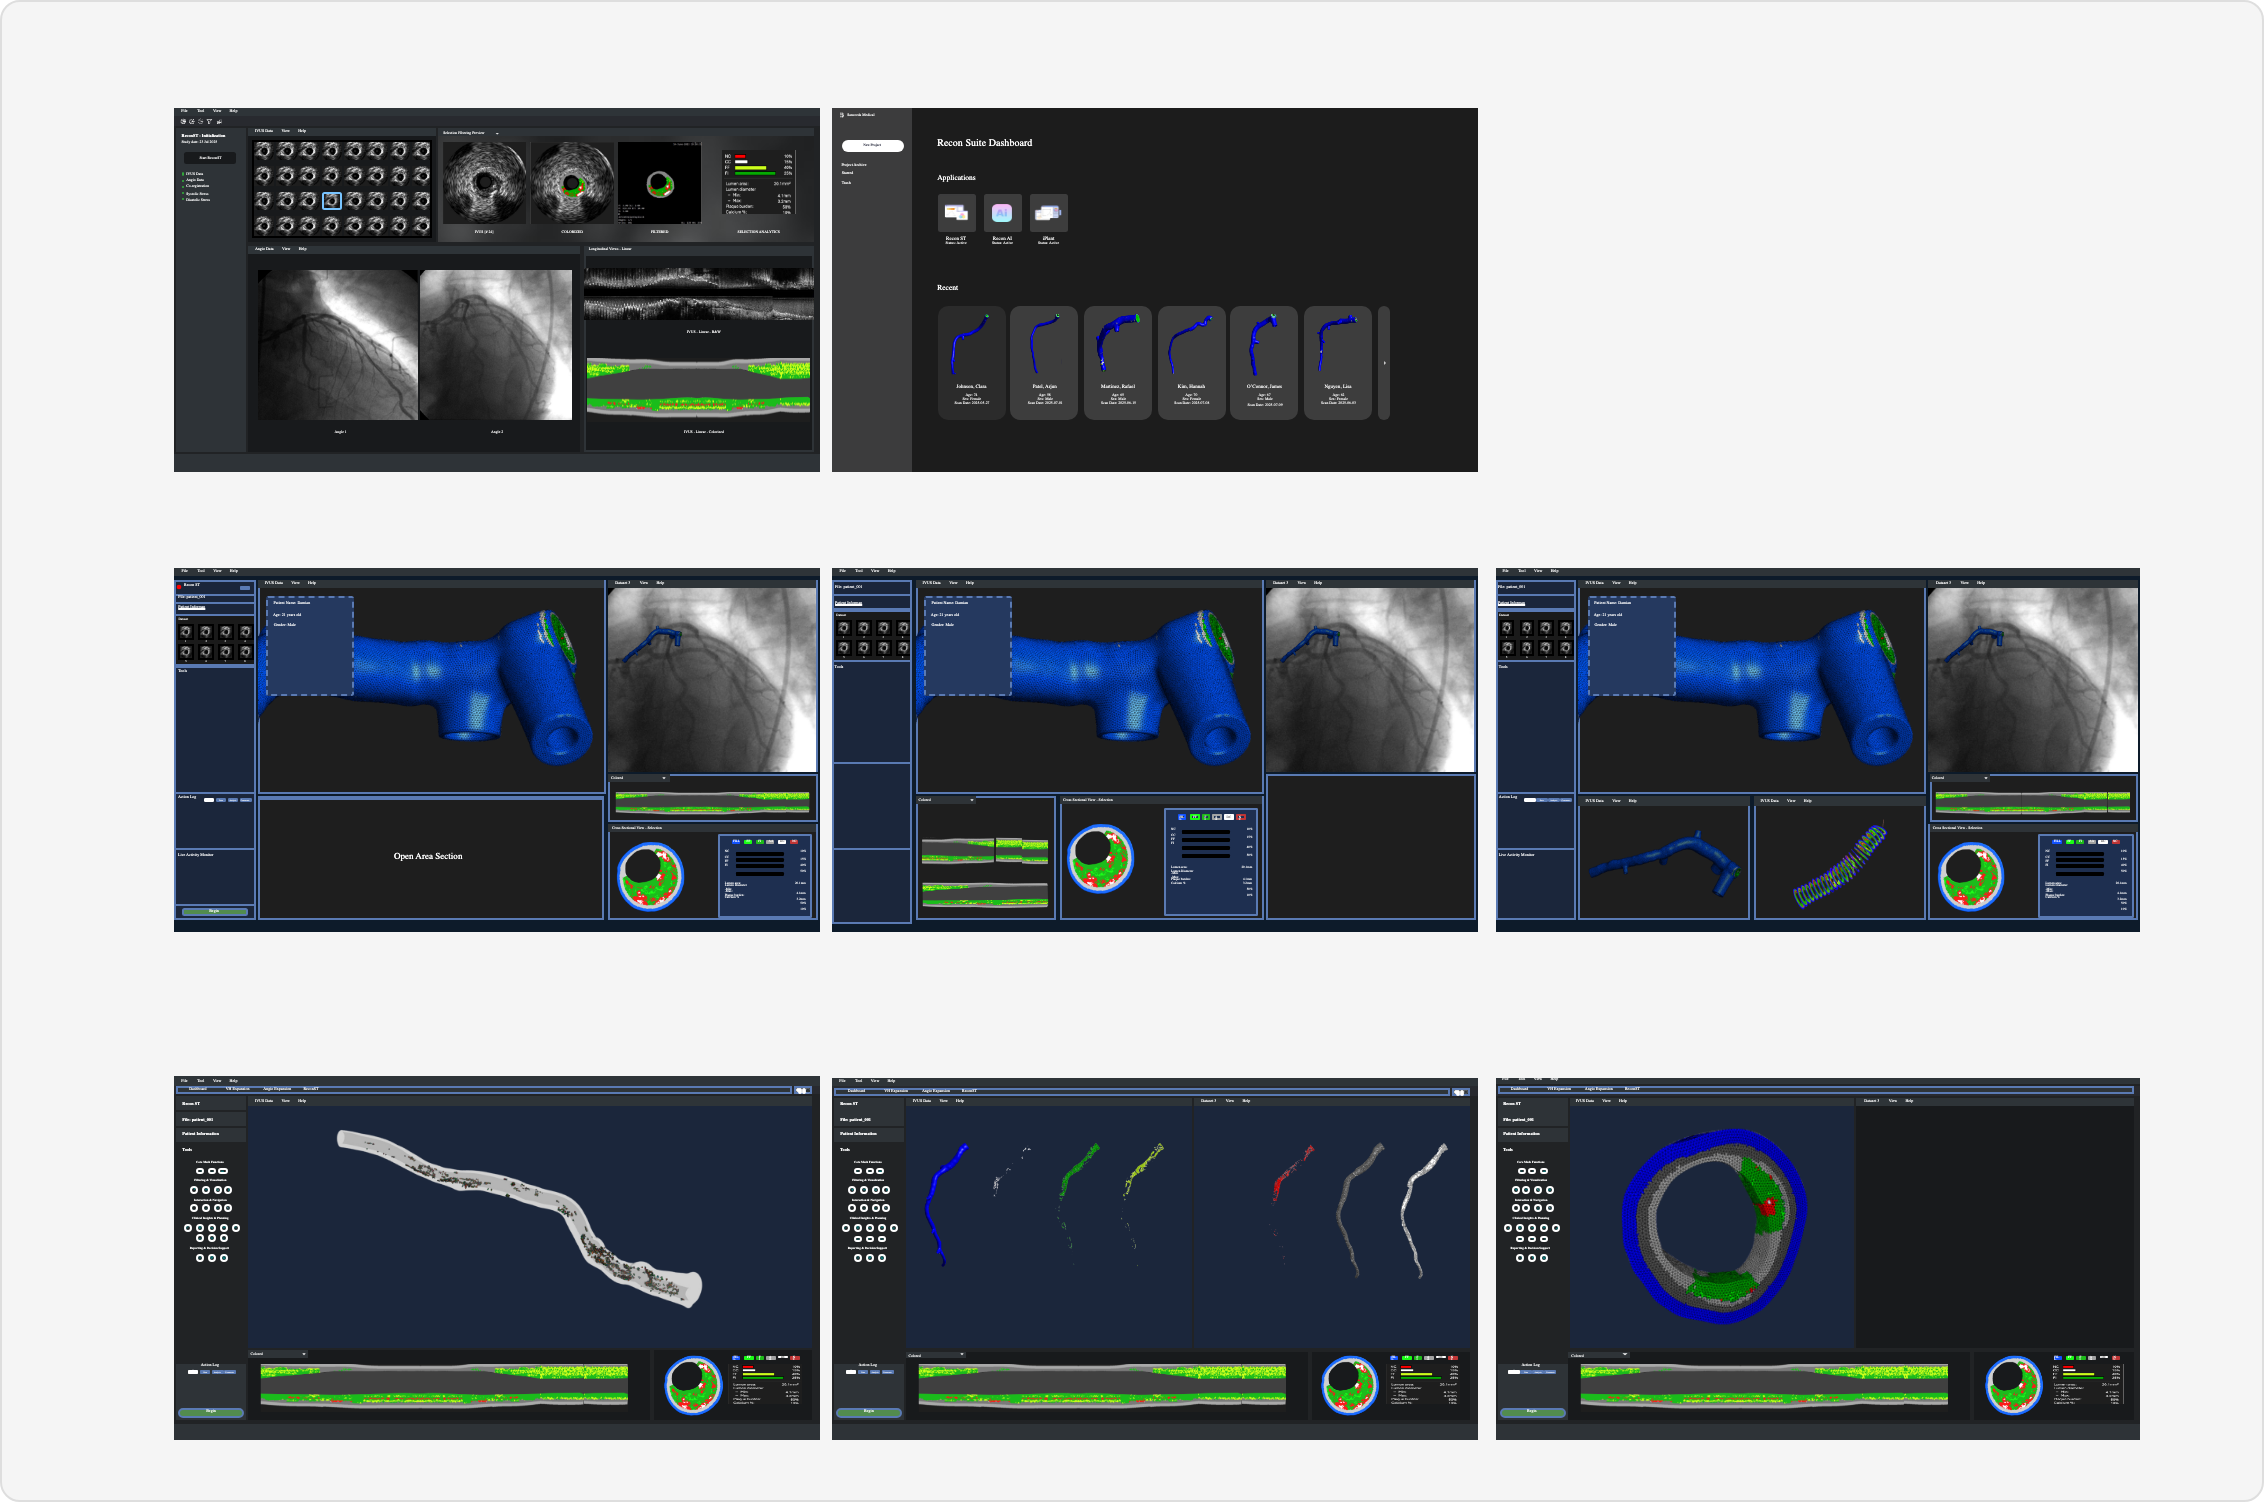
Task: Open Angio Expansion tab in the single gray vessel mockup
Action: (x=277, y=1089)
